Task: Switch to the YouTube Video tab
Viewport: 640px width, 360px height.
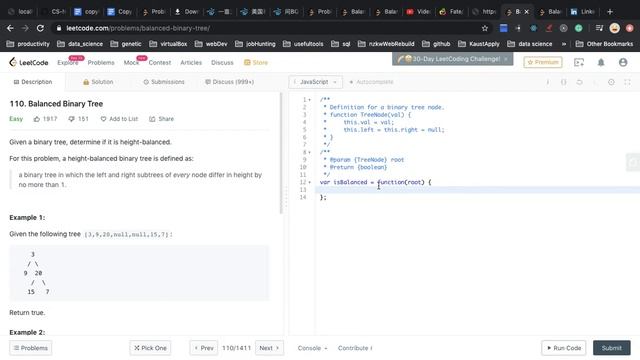Action: point(418,12)
